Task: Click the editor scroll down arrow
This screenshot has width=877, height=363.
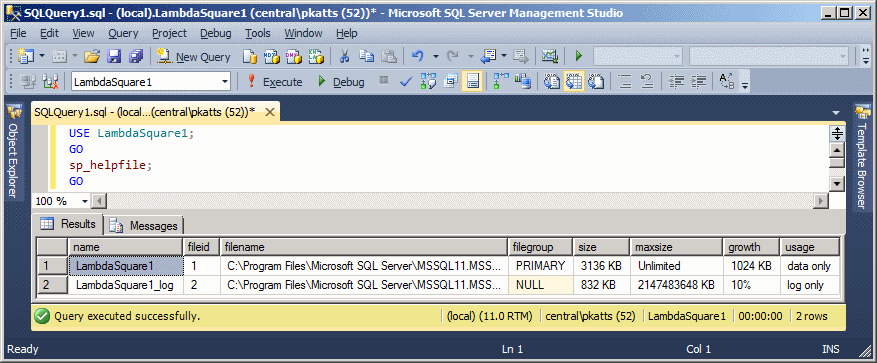Action: pos(837,184)
